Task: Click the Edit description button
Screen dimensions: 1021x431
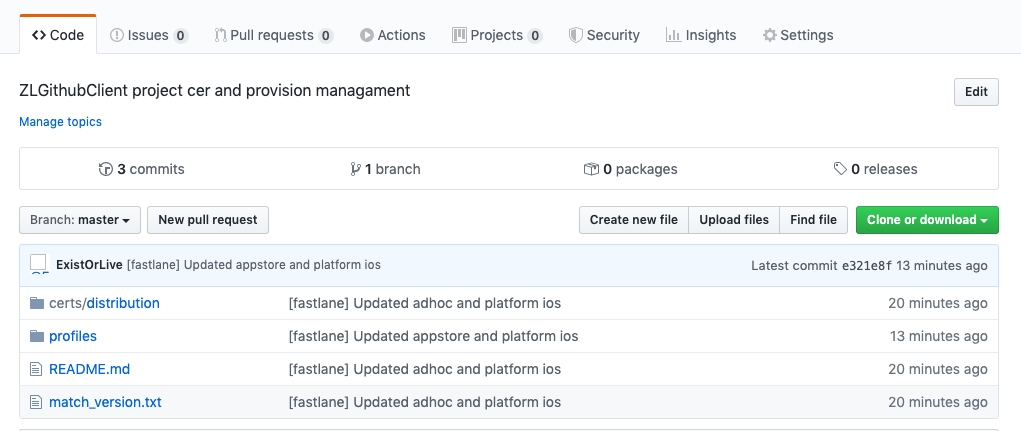Action: [976, 92]
